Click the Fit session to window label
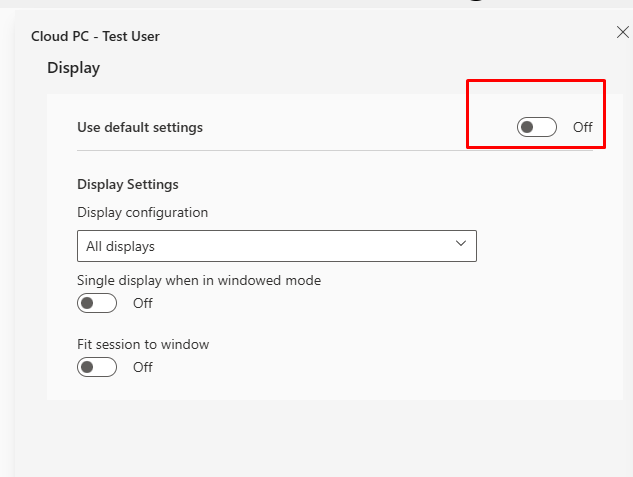The image size is (633, 477). click(x=143, y=345)
